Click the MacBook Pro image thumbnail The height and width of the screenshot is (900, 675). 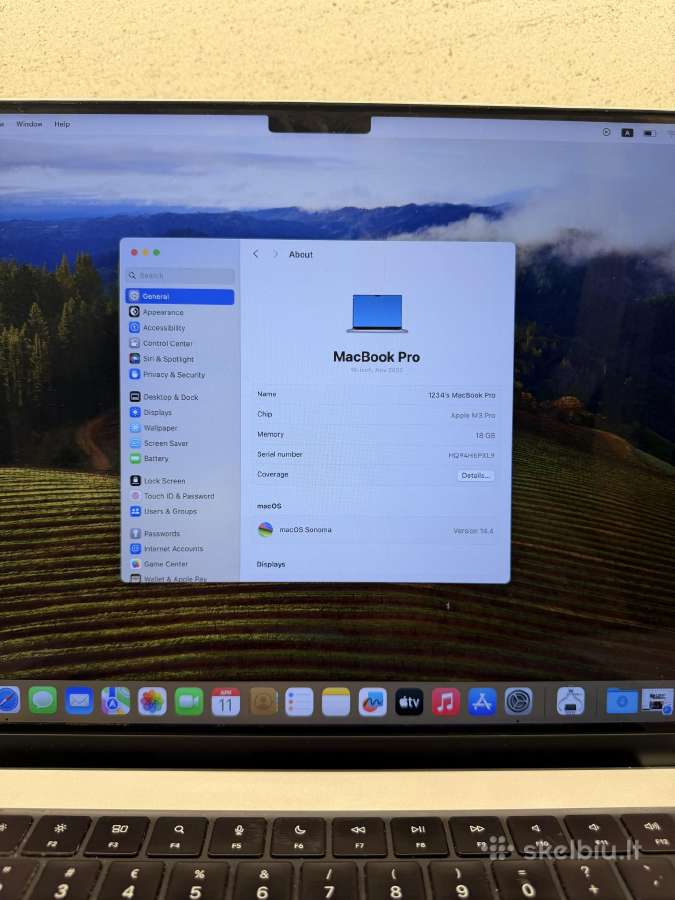click(x=377, y=313)
